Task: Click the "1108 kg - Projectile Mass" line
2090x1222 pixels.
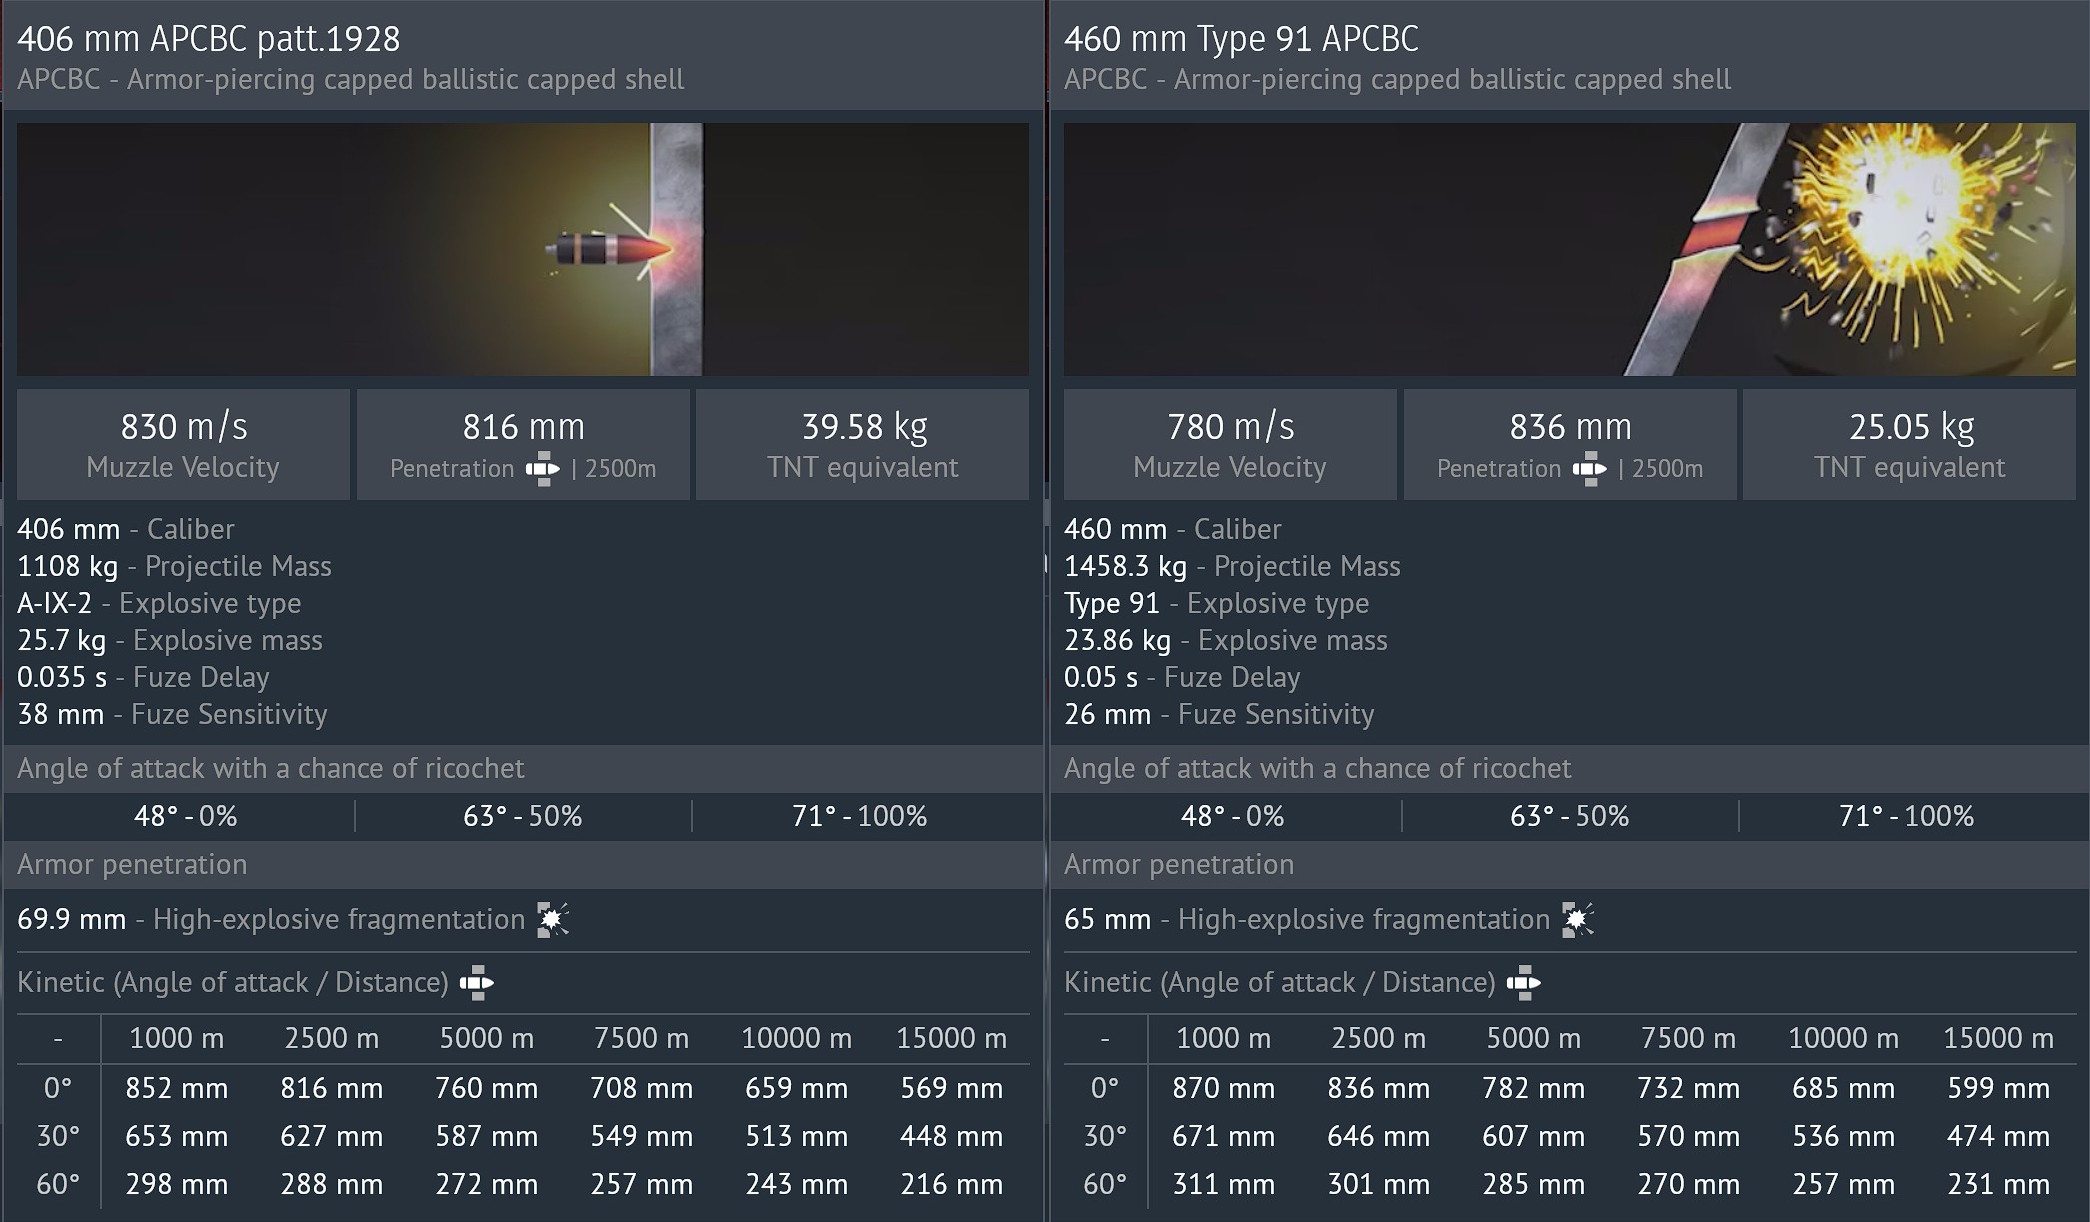Action: click(x=174, y=566)
